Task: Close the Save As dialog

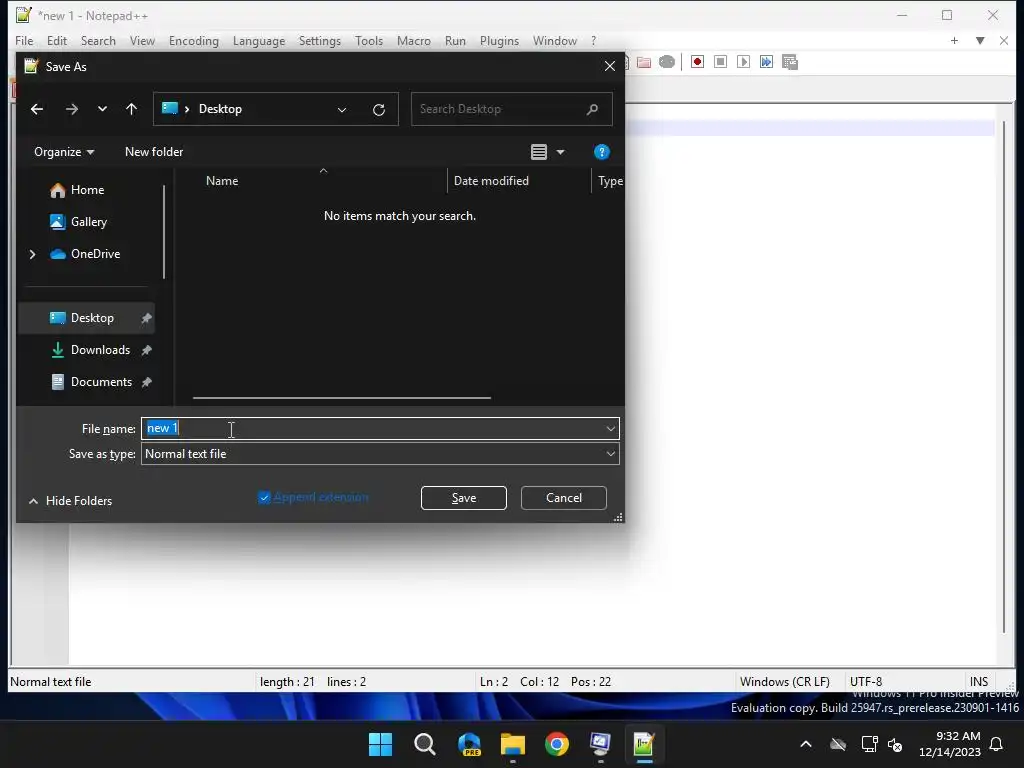Action: tap(609, 67)
